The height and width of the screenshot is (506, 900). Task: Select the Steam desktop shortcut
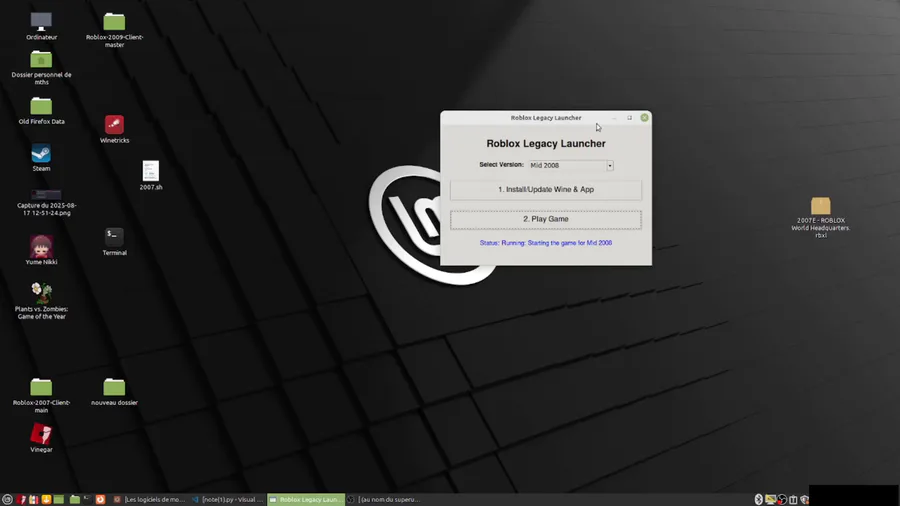(41, 158)
